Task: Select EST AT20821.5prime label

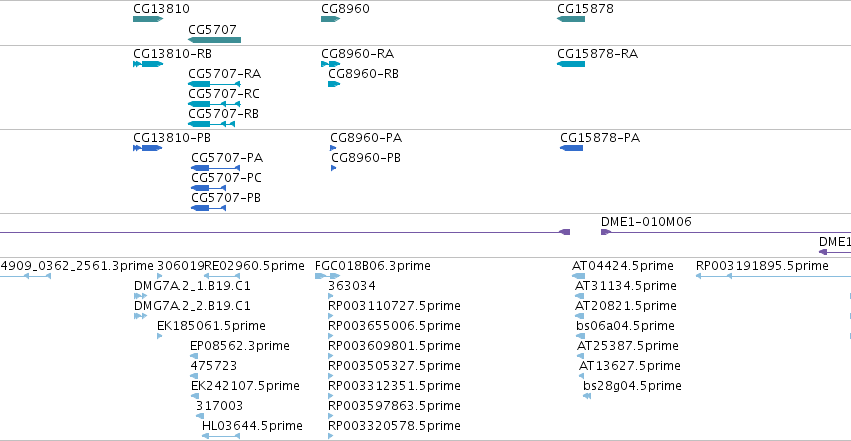Action: [x=626, y=306]
